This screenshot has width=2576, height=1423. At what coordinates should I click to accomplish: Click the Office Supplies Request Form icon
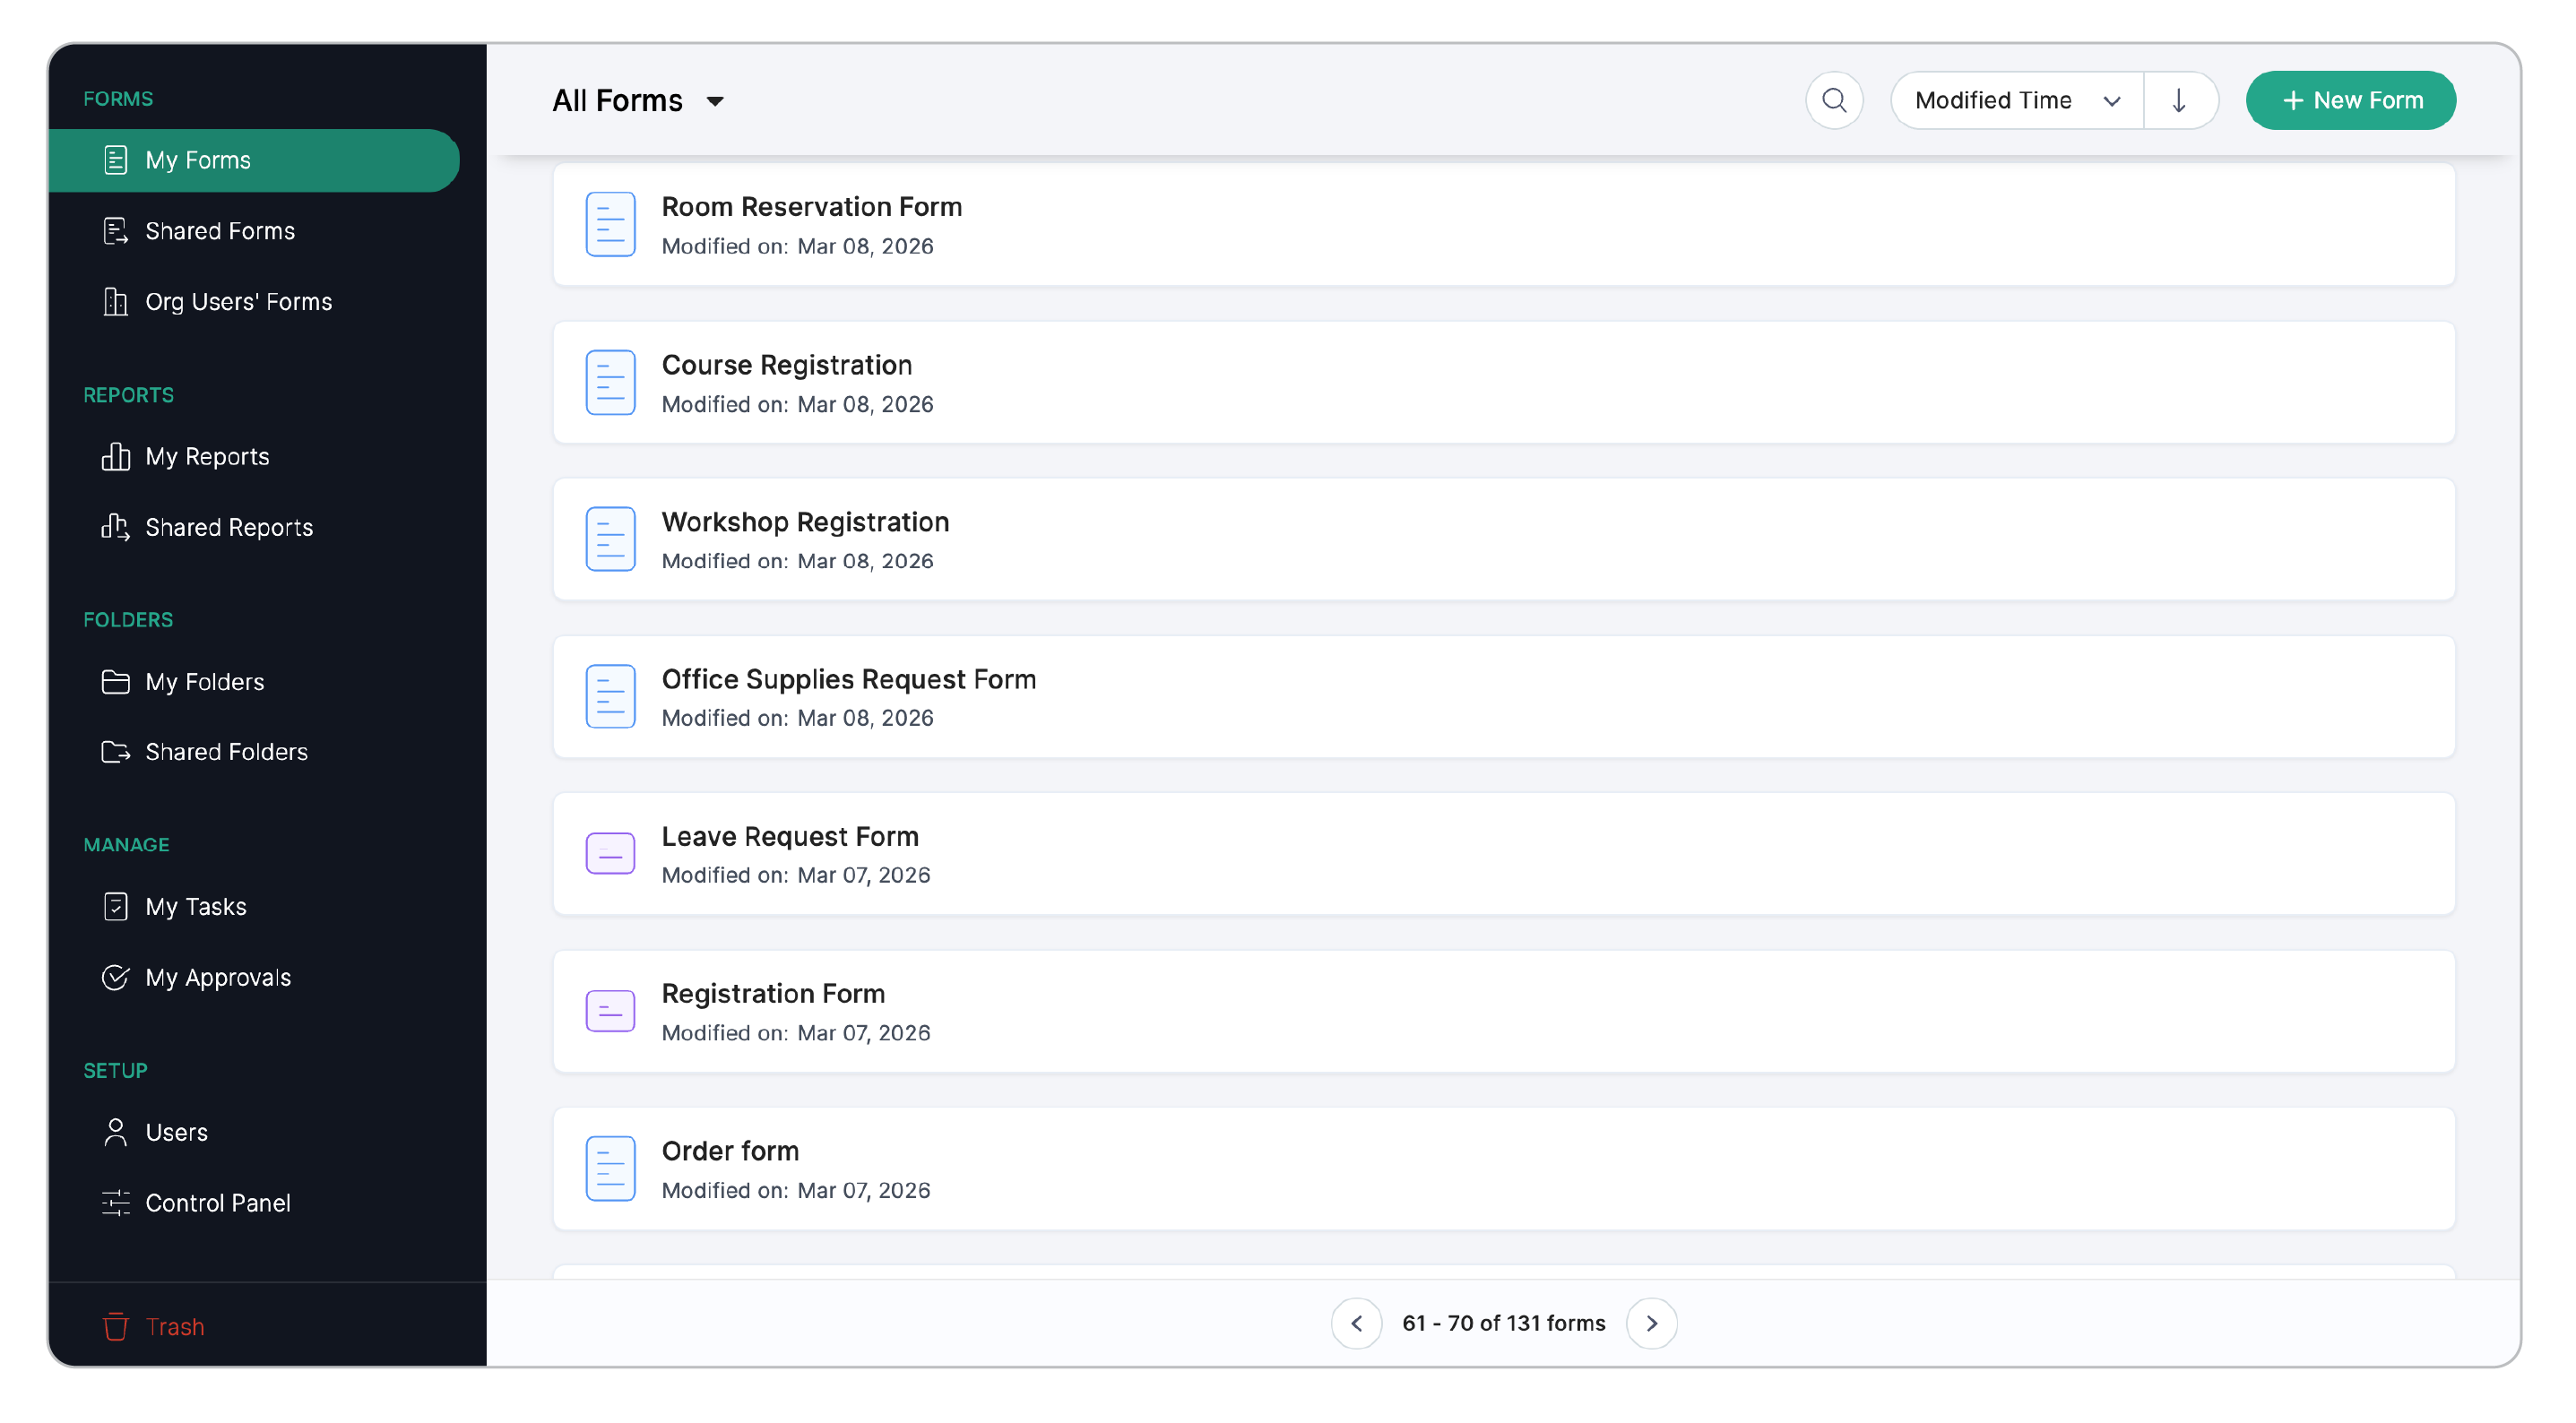point(610,696)
